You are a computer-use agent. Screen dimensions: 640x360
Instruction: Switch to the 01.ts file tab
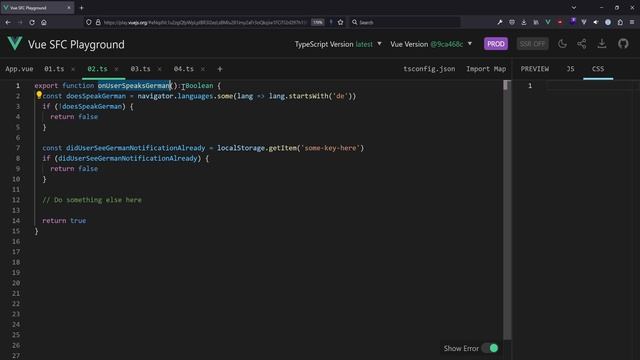point(54,69)
